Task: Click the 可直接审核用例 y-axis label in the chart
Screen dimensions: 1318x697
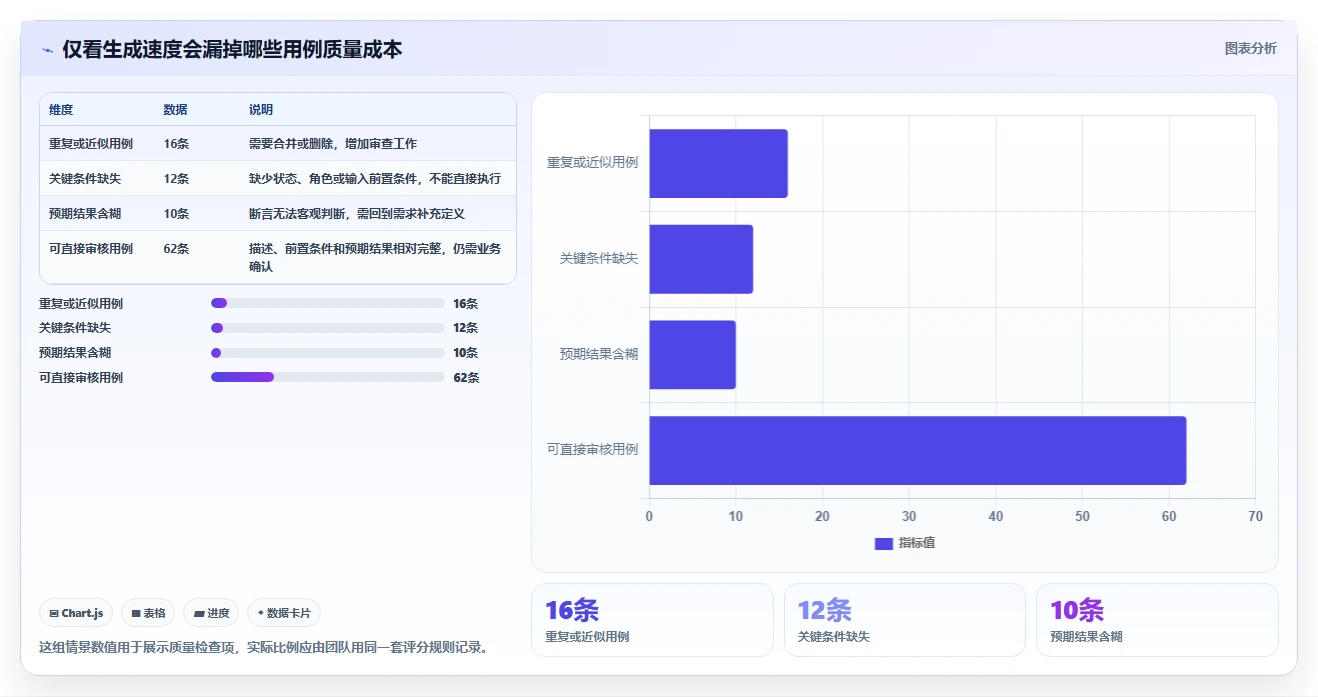Action: pos(592,450)
